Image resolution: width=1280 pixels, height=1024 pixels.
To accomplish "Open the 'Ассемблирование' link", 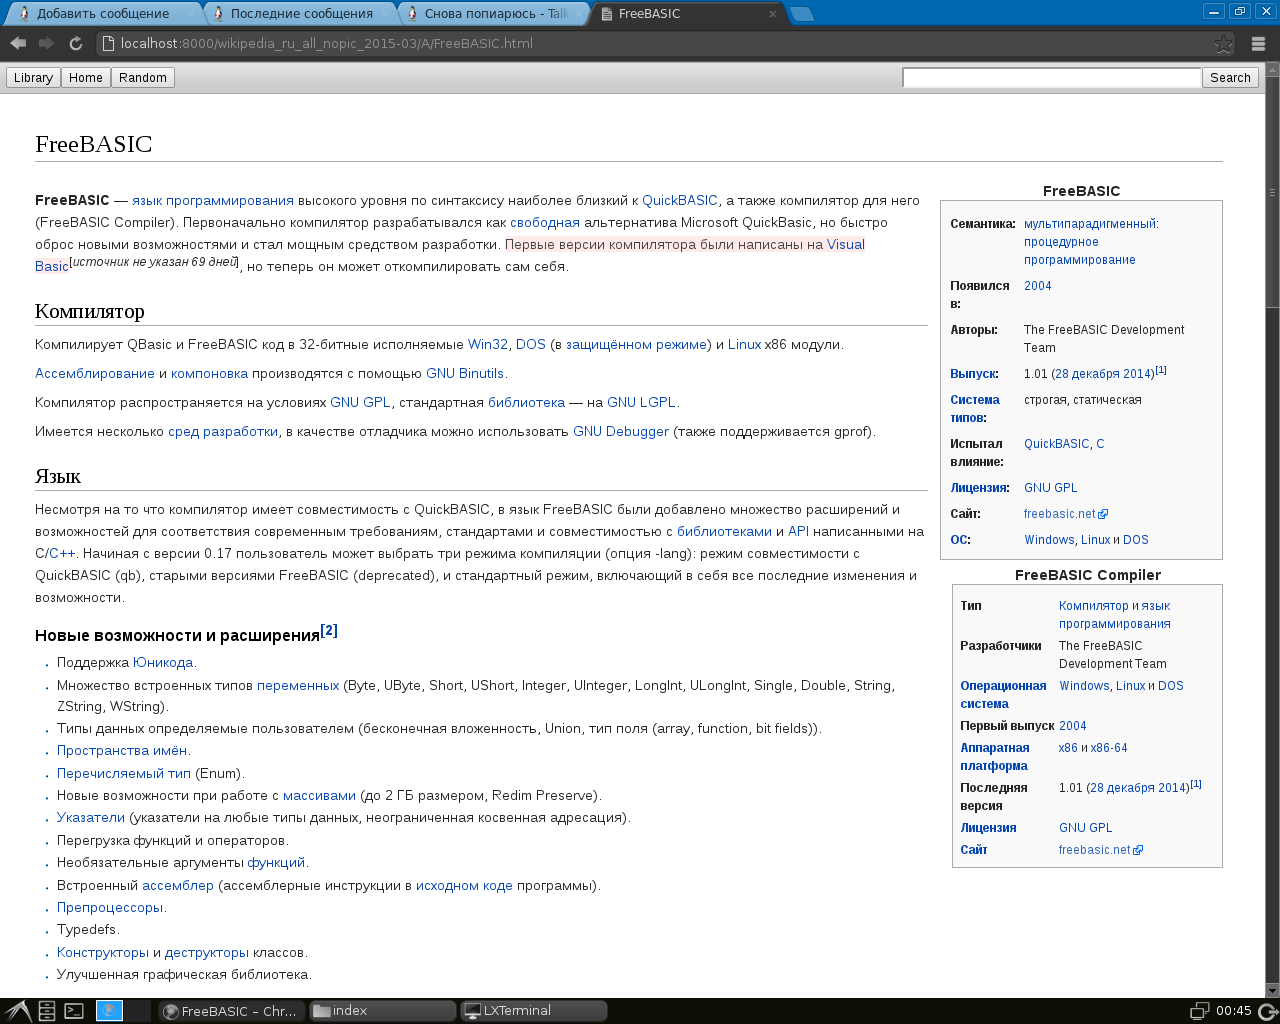I will [95, 374].
